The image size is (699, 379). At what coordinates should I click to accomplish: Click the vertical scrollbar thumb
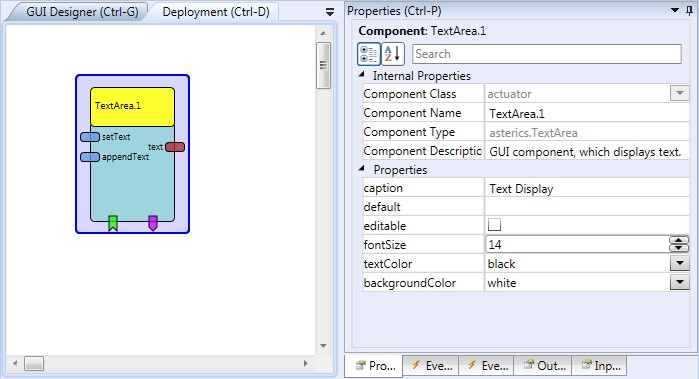pyautogui.click(x=323, y=66)
